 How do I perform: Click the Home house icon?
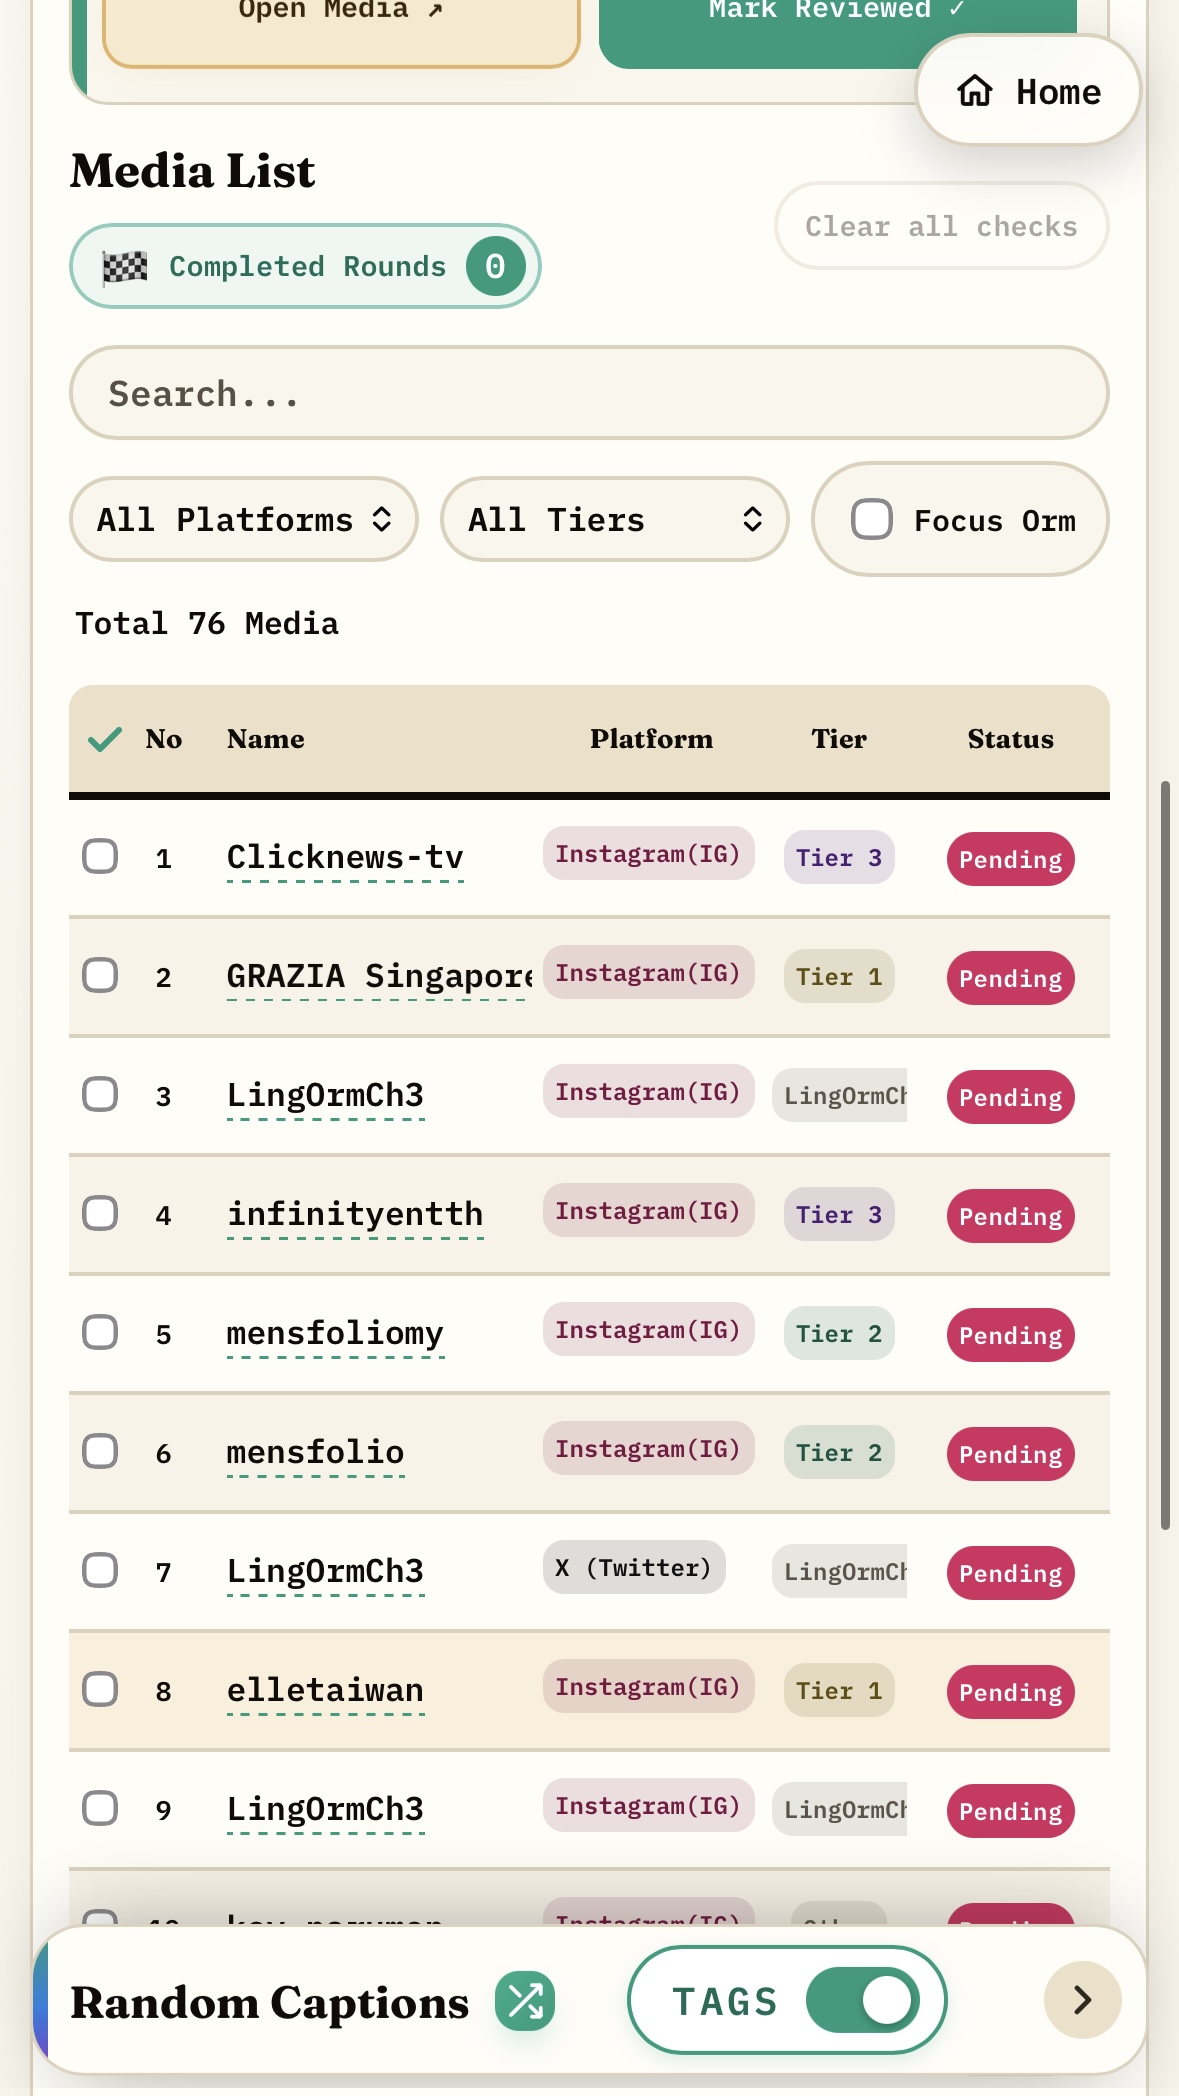coord(975,91)
